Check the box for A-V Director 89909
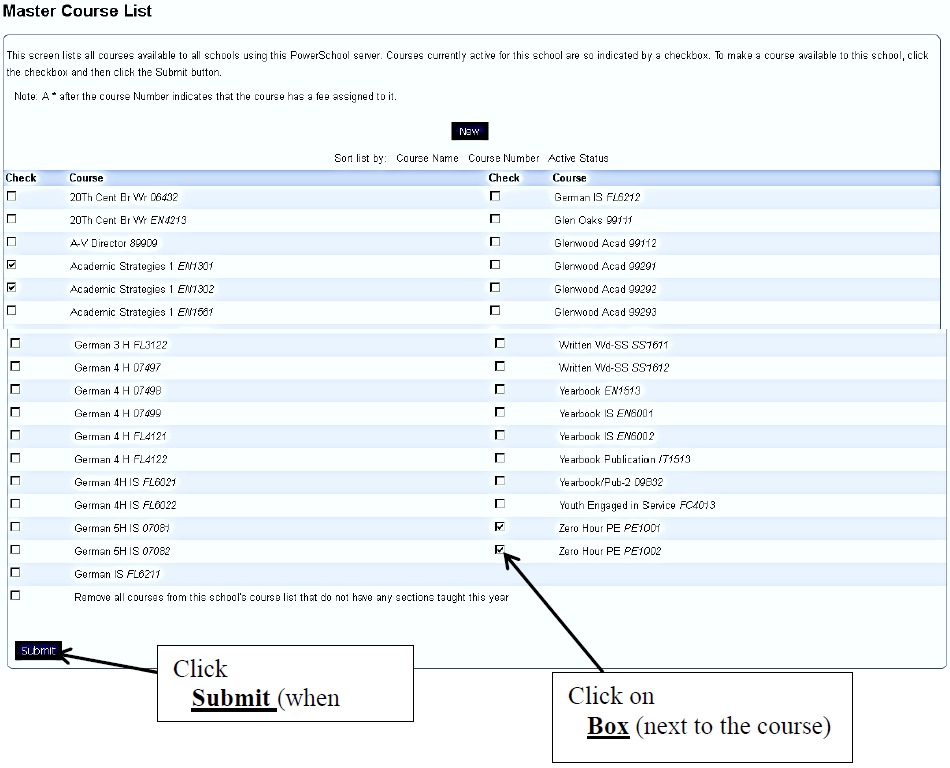The image size is (950, 768). point(12,242)
